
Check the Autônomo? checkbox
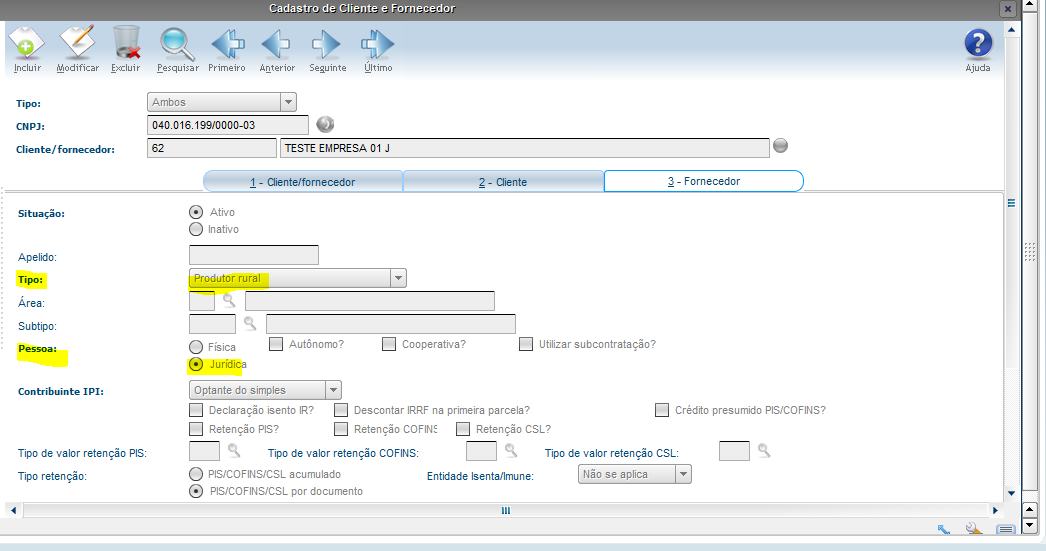pos(276,344)
